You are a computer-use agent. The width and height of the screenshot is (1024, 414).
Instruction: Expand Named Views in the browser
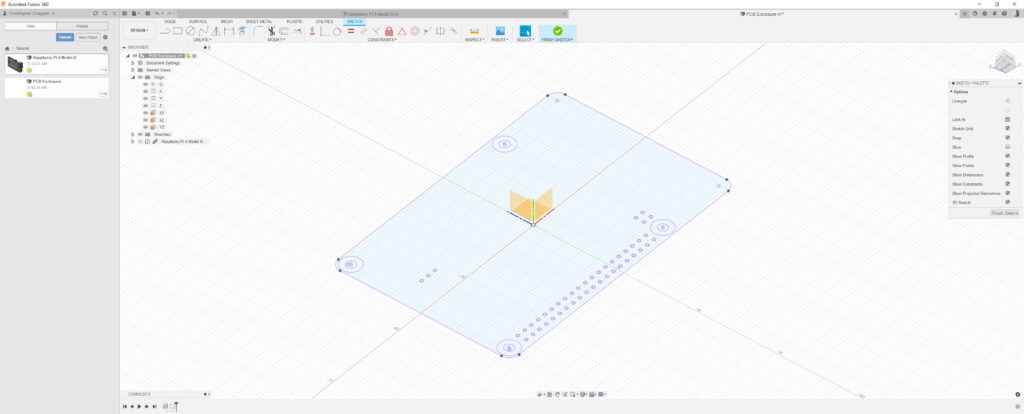(133, 70)
